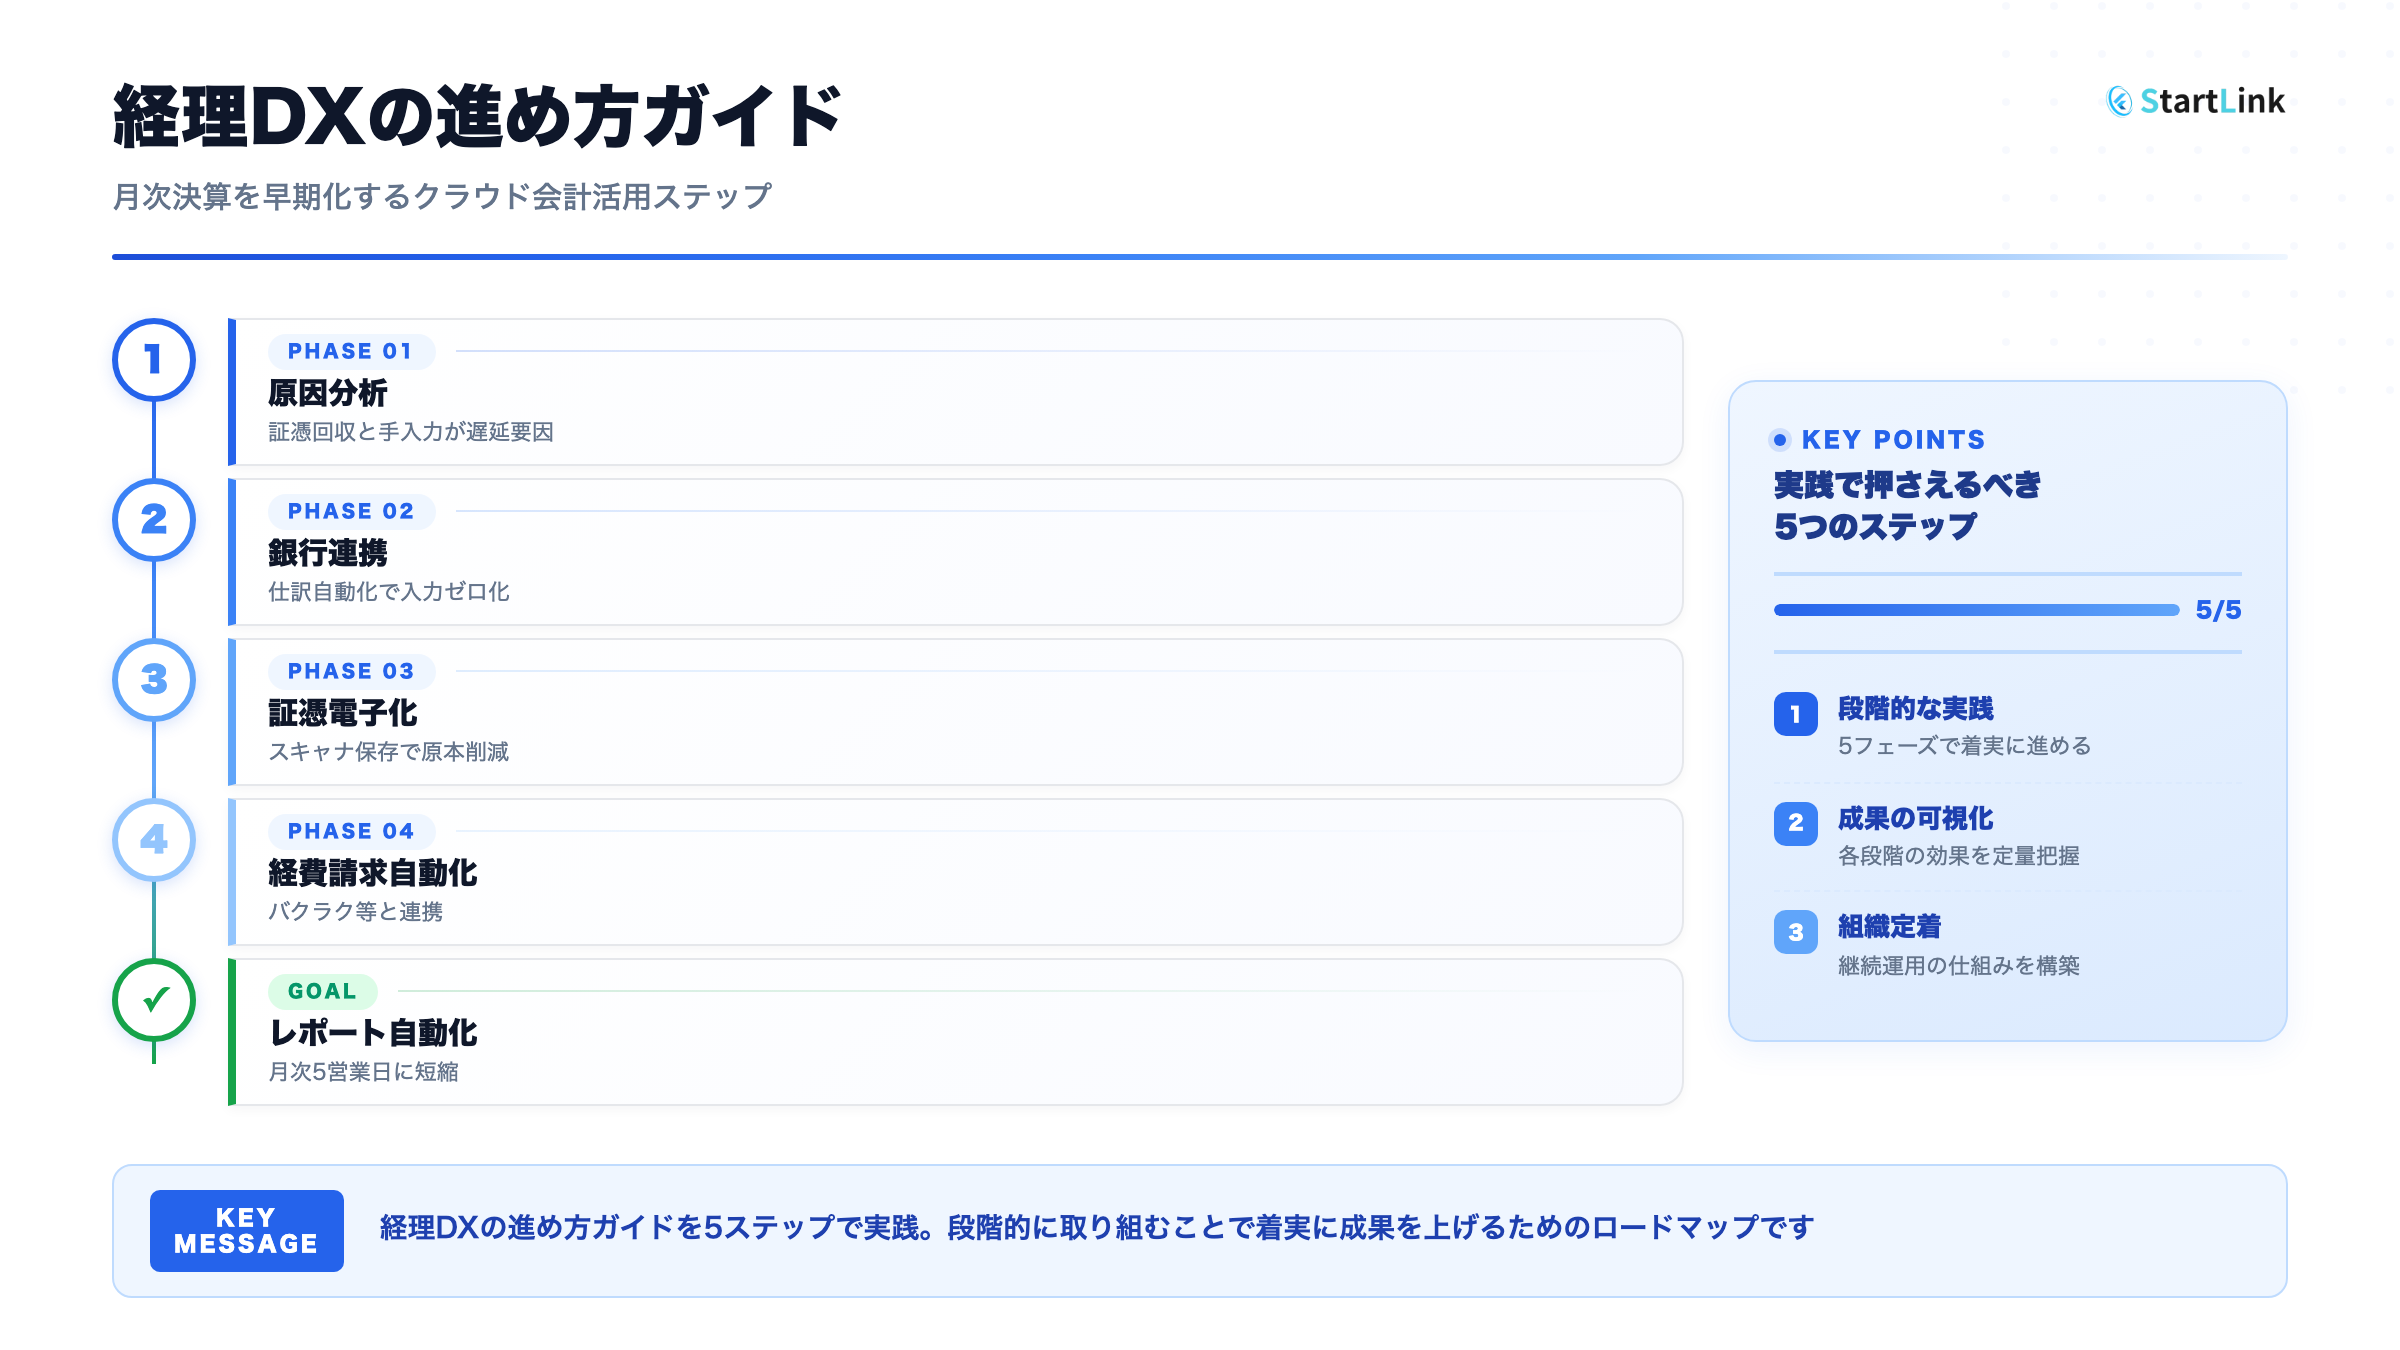2400x1350 pixels.
Task: Open the レポート自動化 goal card
Action: (x=955, y=1032)
